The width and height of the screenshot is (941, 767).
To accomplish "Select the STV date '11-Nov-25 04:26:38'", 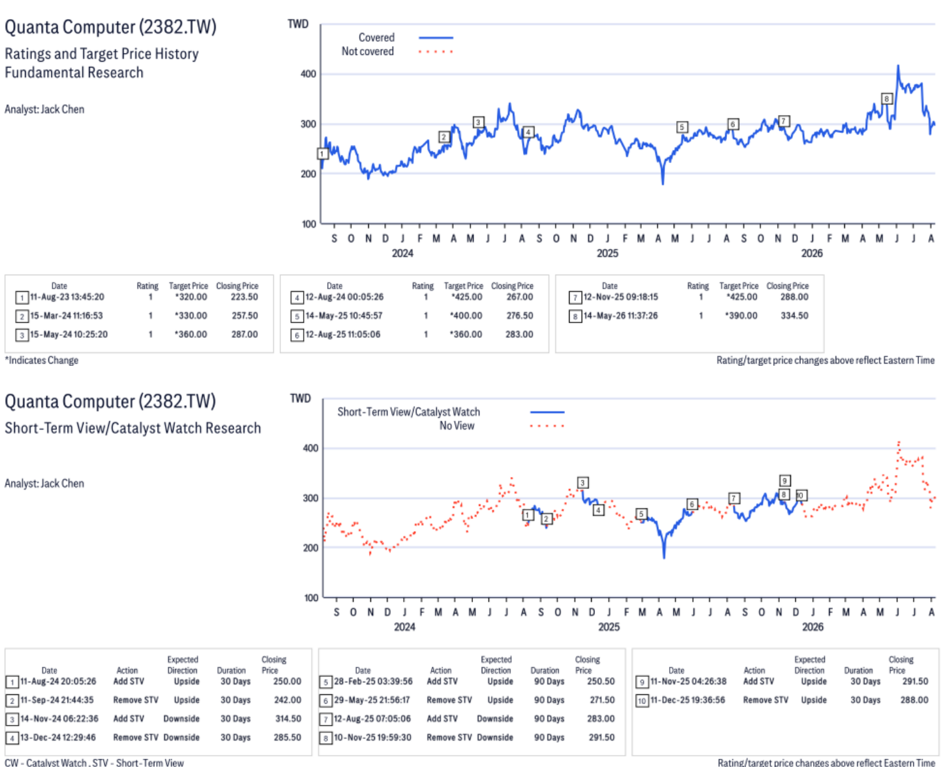I will [688, 682].
